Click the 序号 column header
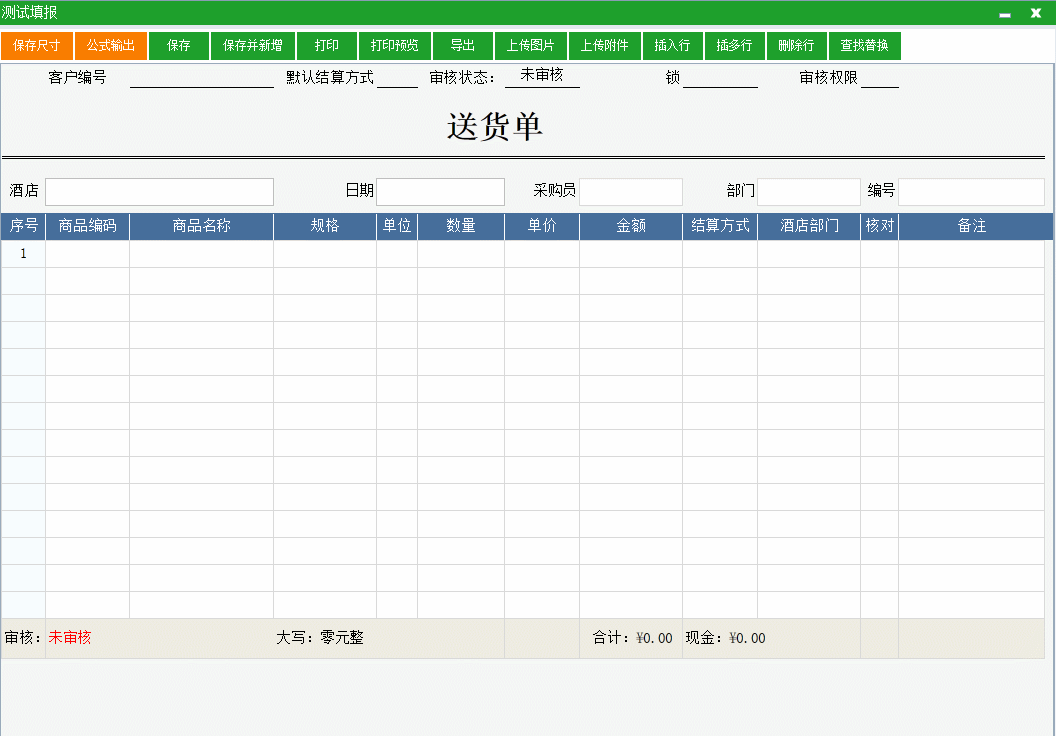The height and width of the screenshot is (736, 1056). tap(24, 226)
